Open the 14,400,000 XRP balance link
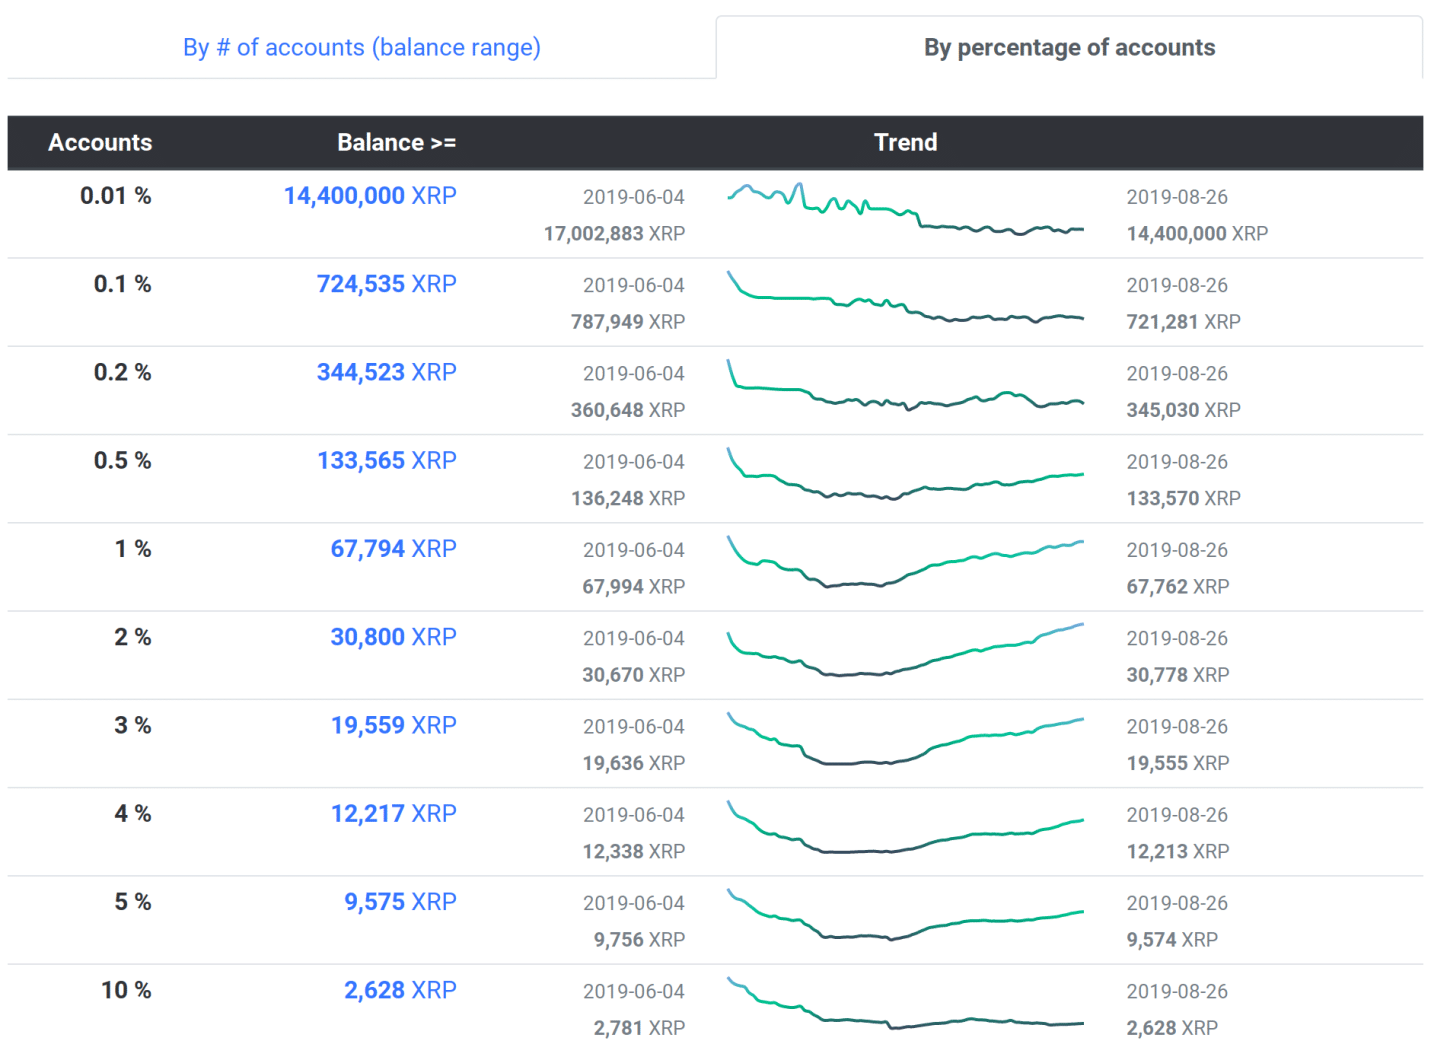 click(x=369, y=196)
